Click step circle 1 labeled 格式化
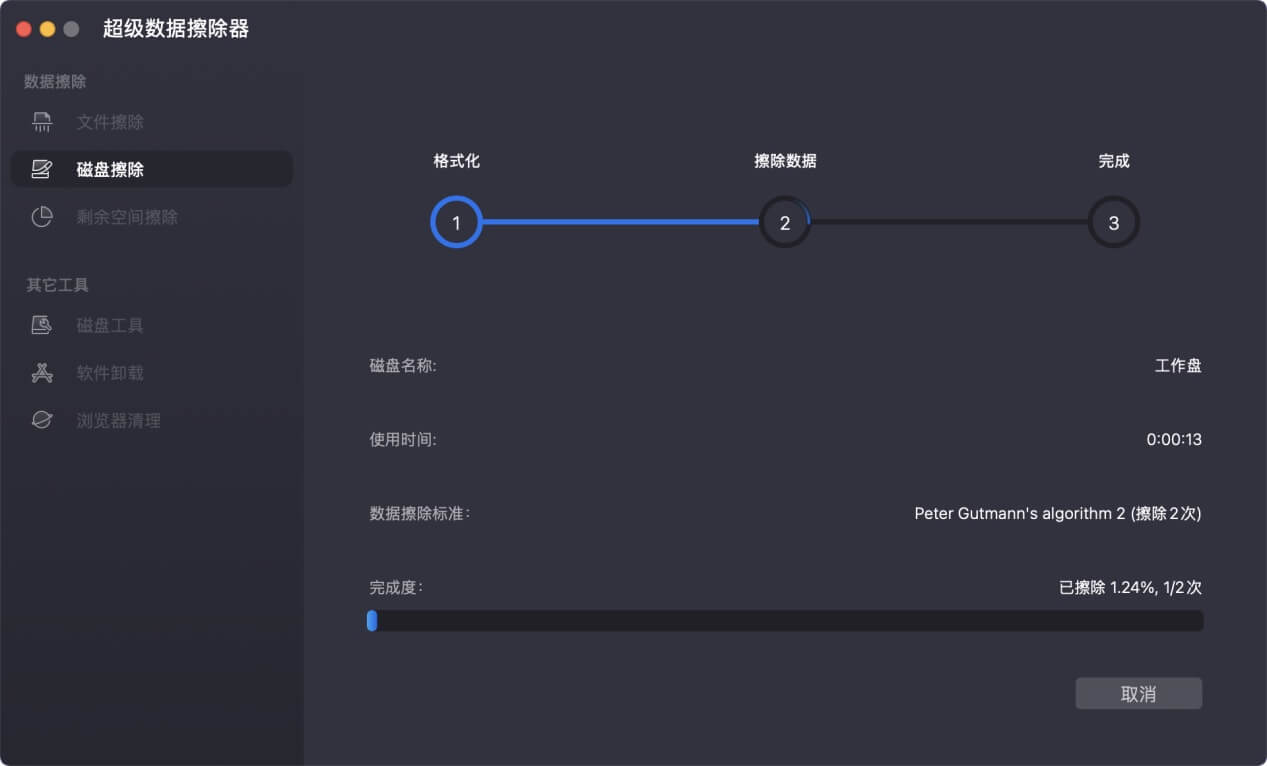1267x766 pixels. [456, 222]
